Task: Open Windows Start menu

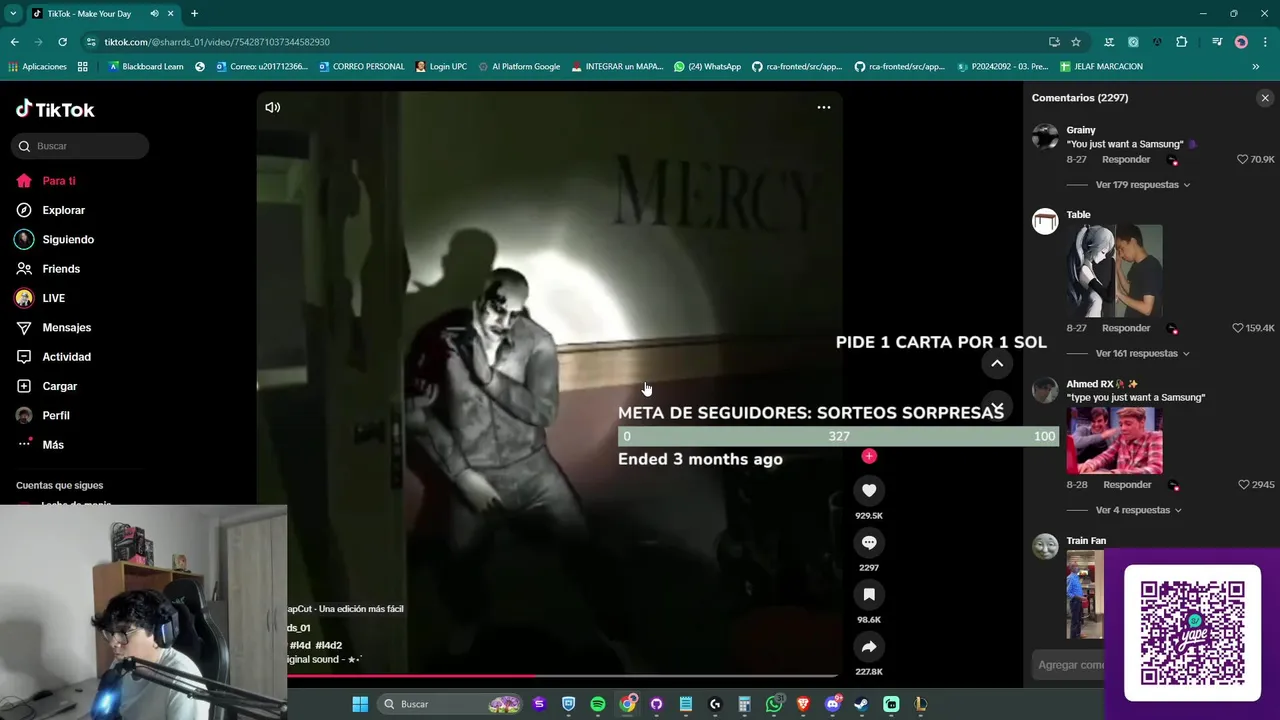Action: point(360,704)
